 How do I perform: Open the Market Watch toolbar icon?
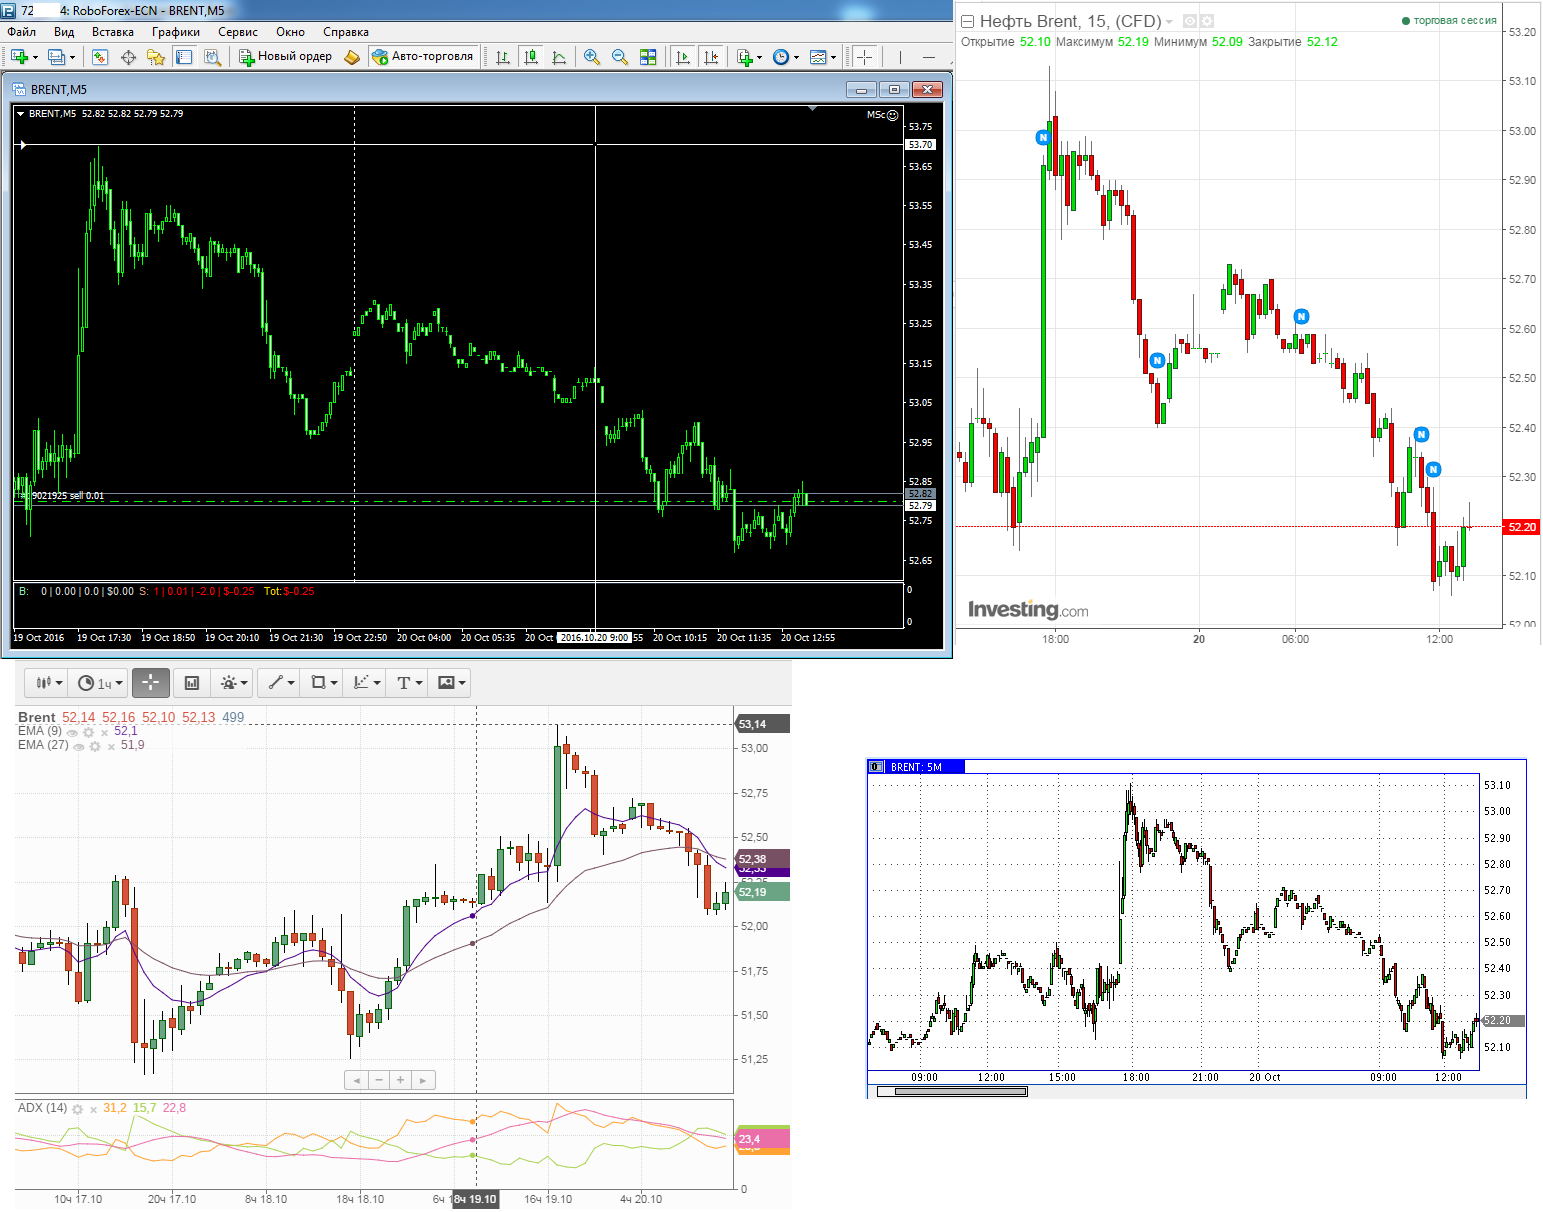pyautogui.click(x=100, y=57)
